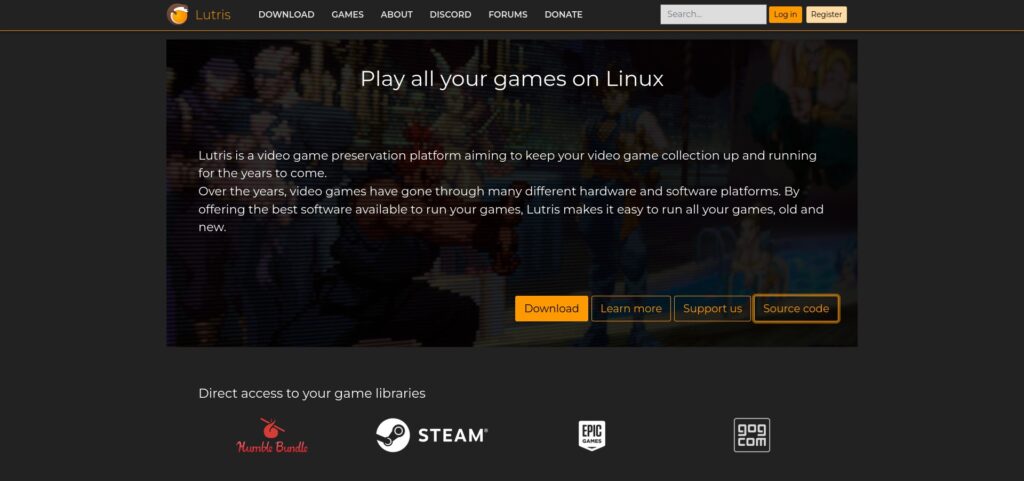Focus the Search input field
Image resolution: width=1024 pixels, height=481 pixels.
click(712, 15)
